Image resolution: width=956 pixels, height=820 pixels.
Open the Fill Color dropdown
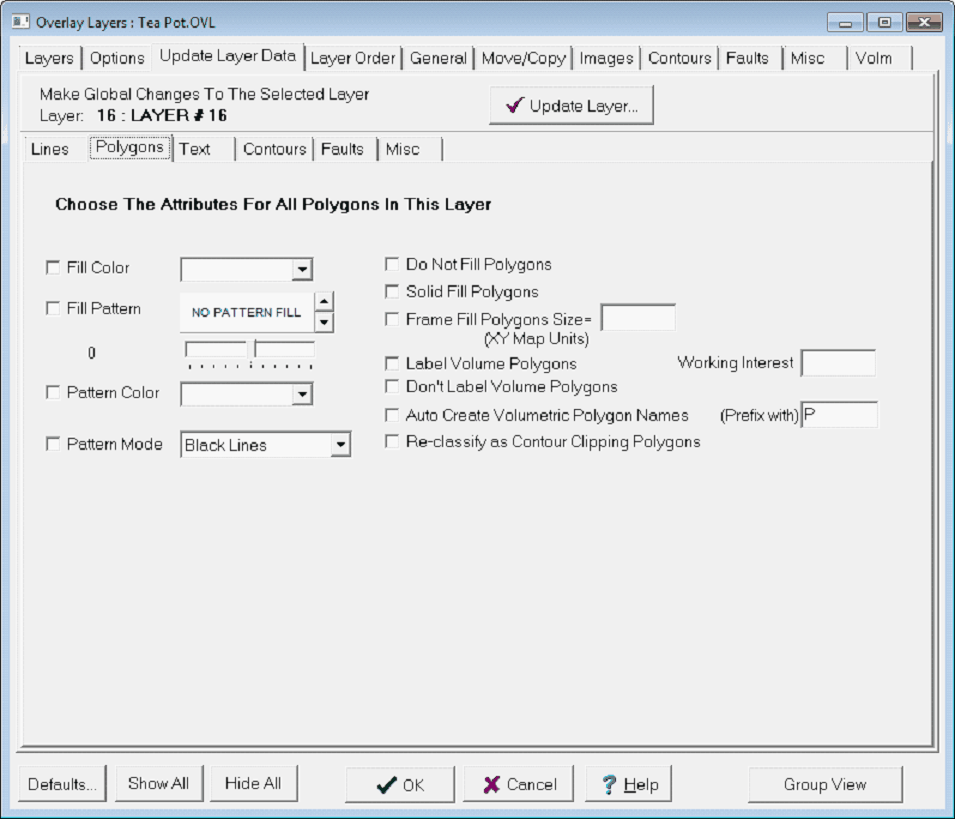pyautogui.click(x=301, y=269)
